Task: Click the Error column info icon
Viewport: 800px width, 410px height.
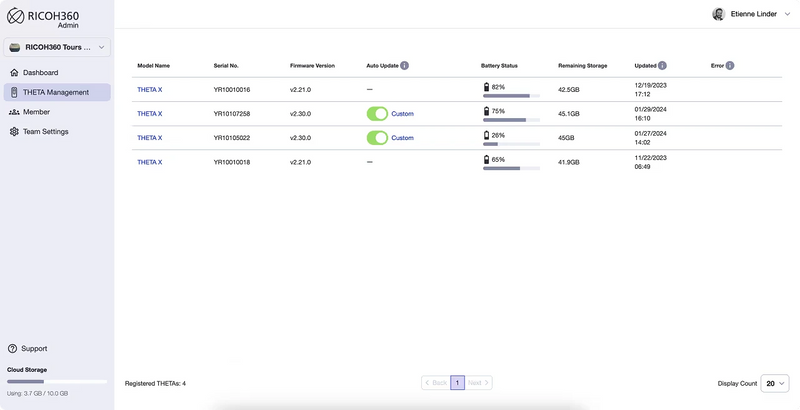Action: 730,65
